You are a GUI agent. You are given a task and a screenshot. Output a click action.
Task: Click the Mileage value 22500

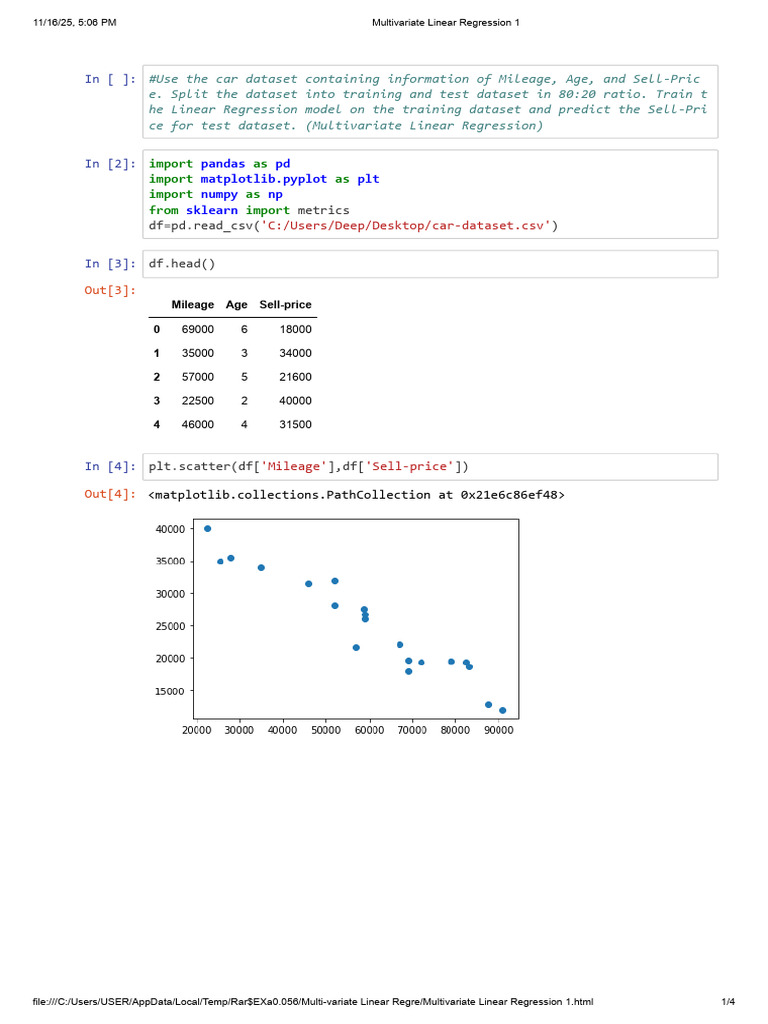tap(198, 401)
